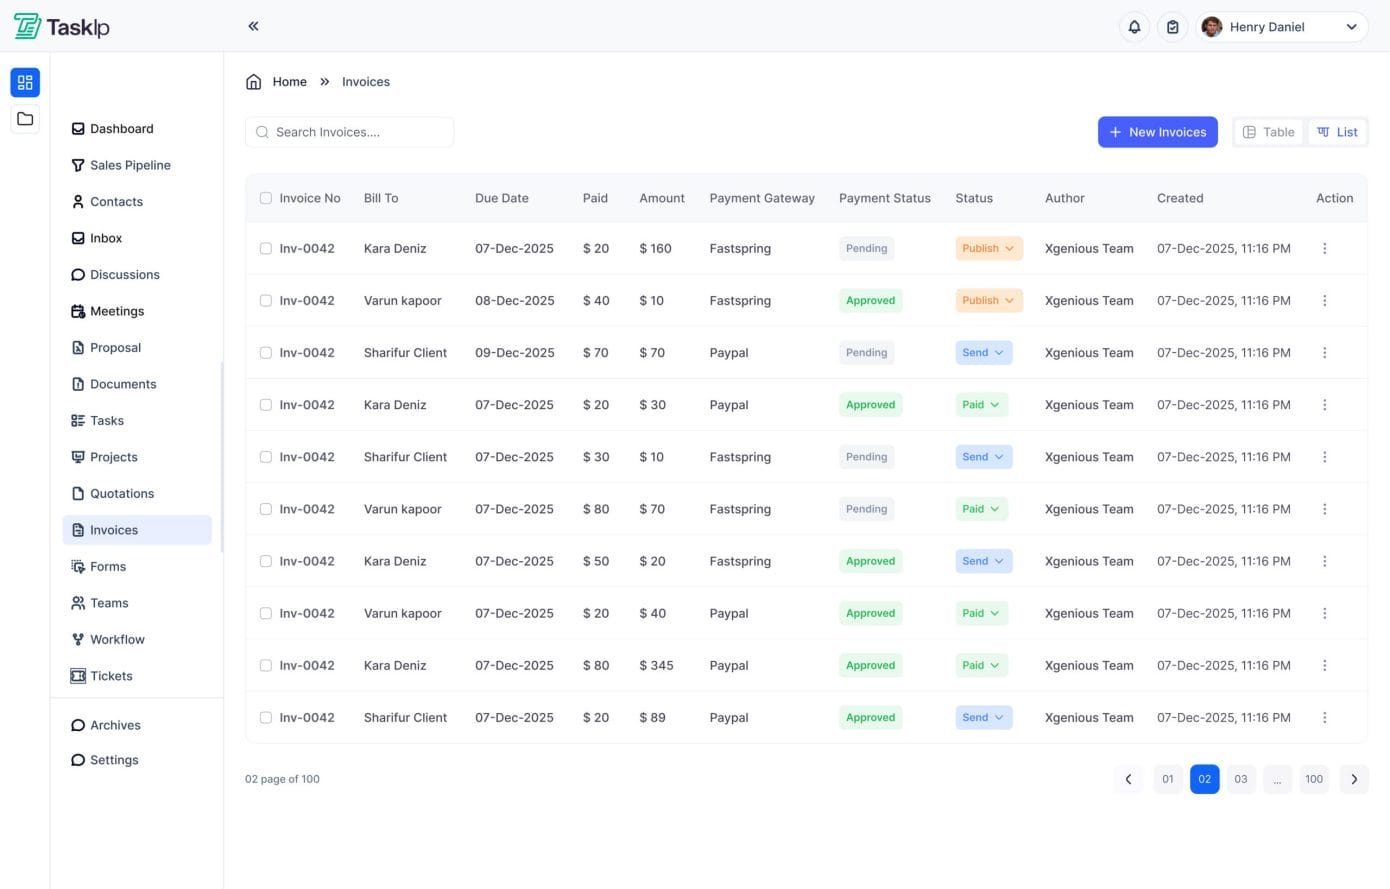This screenshot has width=1390, height=889.
Task: Collapse sidebar with double chevron icon
Action: (253, 26)
